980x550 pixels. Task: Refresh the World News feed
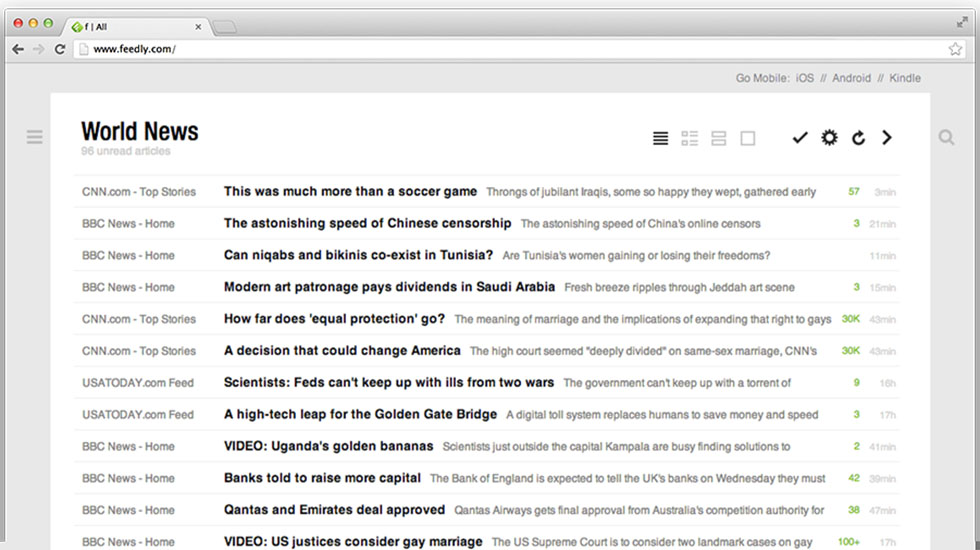[x=858, y=138]
